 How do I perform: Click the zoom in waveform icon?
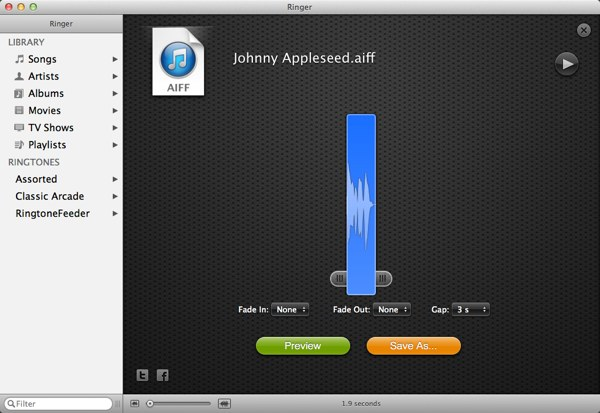224,403
